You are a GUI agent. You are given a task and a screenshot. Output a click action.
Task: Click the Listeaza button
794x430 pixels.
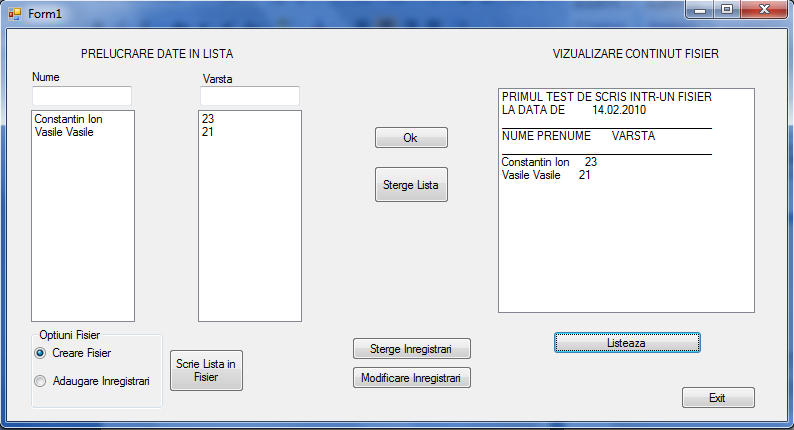tap(627, 343)
